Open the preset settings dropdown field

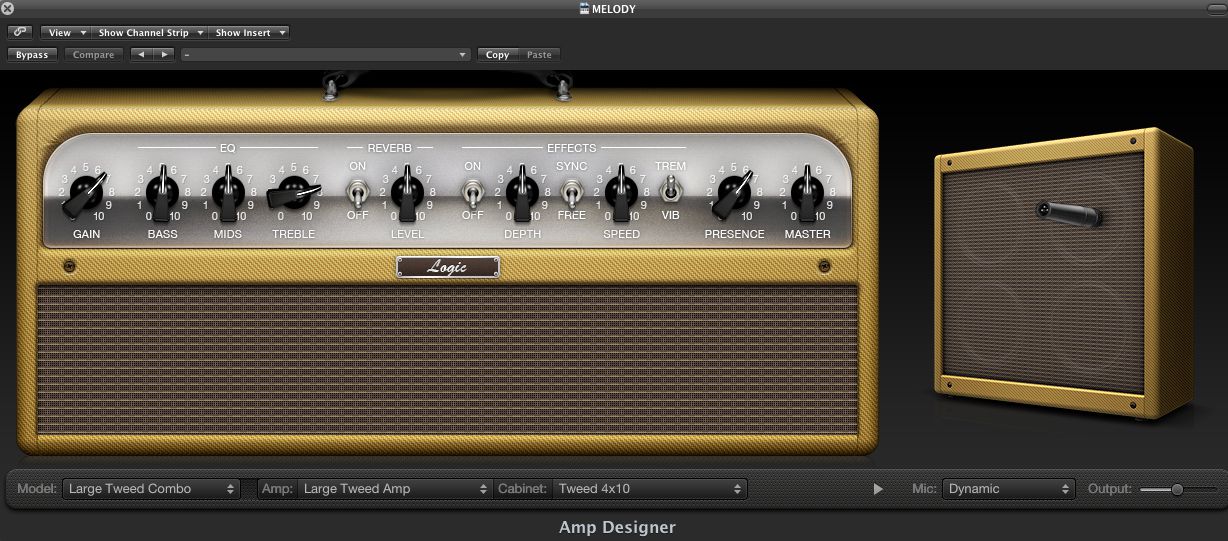click(326, 55)
